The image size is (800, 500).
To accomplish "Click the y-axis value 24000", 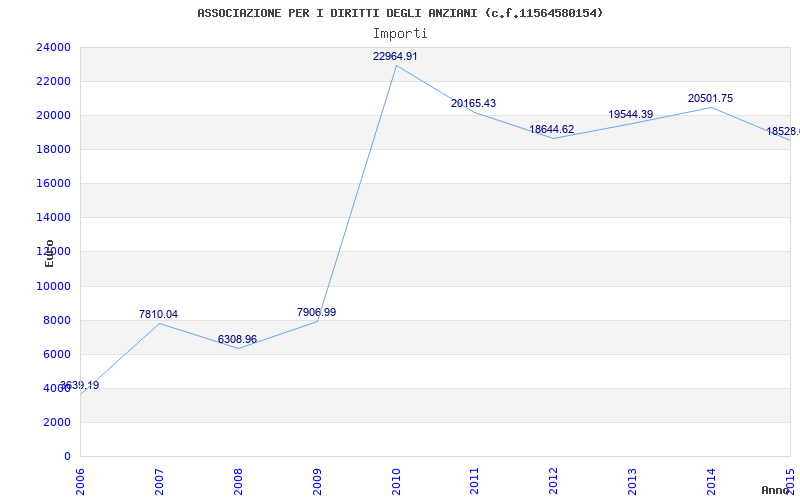I will pyautogui.click(x=53, y=47).
